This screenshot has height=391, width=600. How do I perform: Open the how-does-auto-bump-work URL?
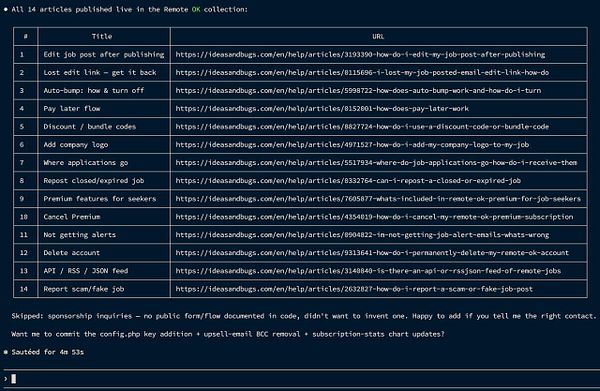point(358,90)
